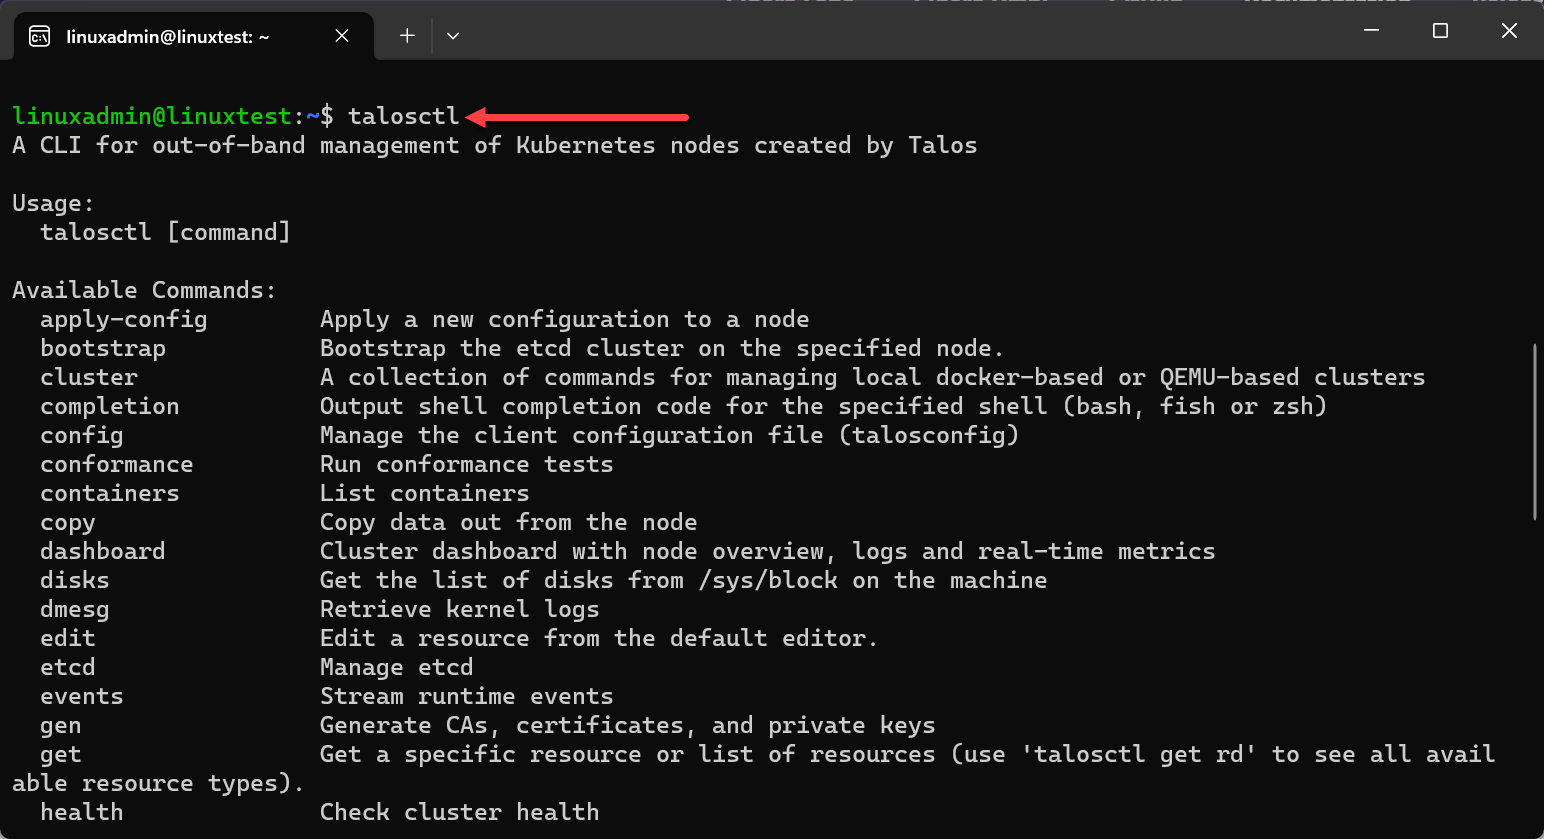
Task: Click the etcd command name
Action: [68, 667]
